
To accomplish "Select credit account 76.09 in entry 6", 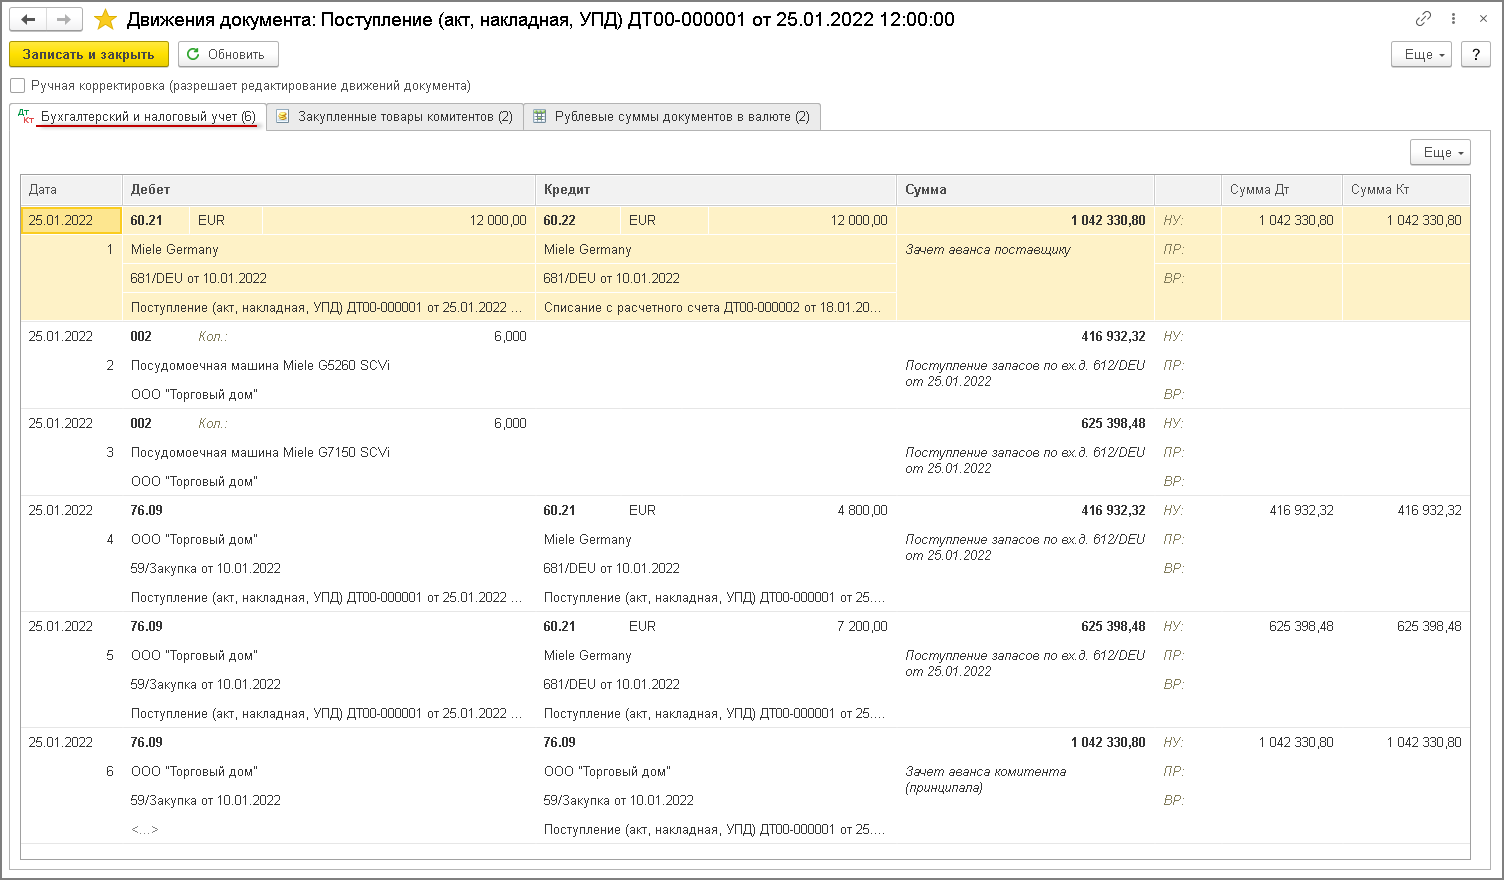I will [x=560, y=742].
